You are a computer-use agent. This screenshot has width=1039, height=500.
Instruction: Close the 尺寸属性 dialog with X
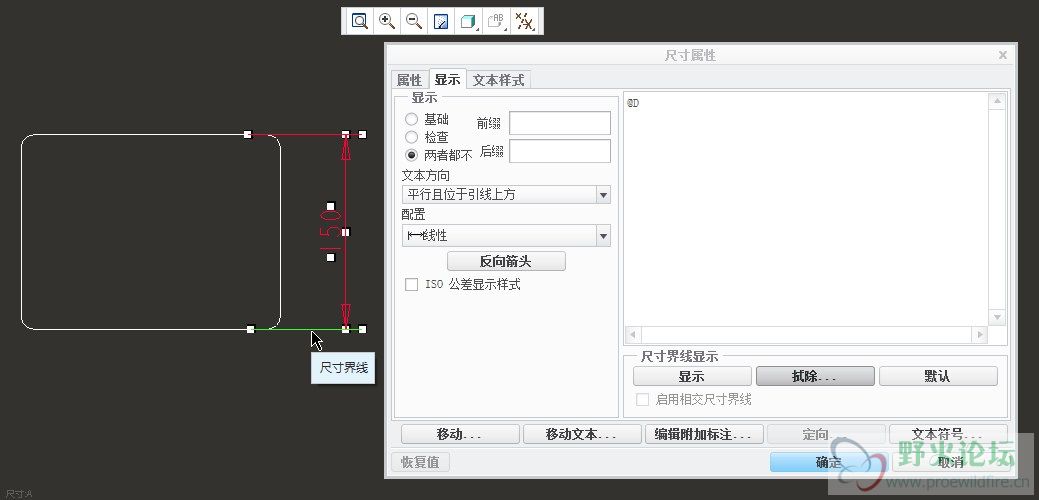coord(1003,55)
